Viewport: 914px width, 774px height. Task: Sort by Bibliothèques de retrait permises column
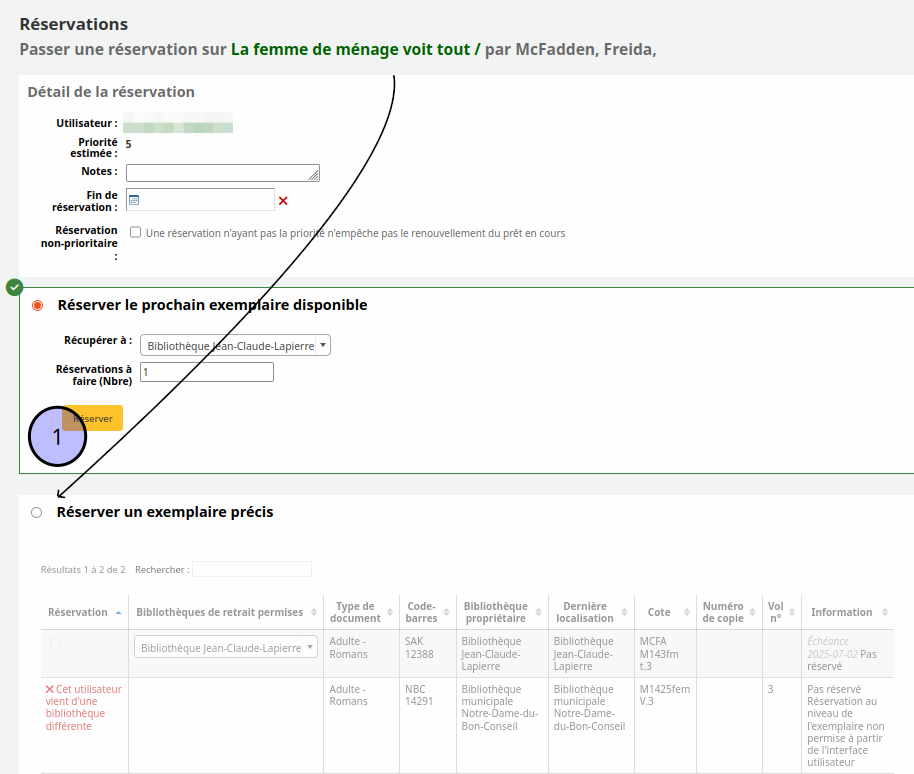click(x=226, y=612)
